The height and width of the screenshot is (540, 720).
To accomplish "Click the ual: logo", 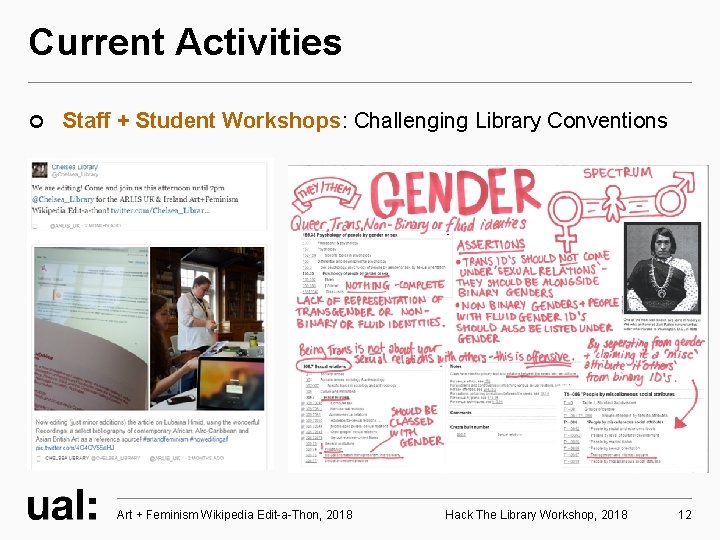I will pos(62,505).
